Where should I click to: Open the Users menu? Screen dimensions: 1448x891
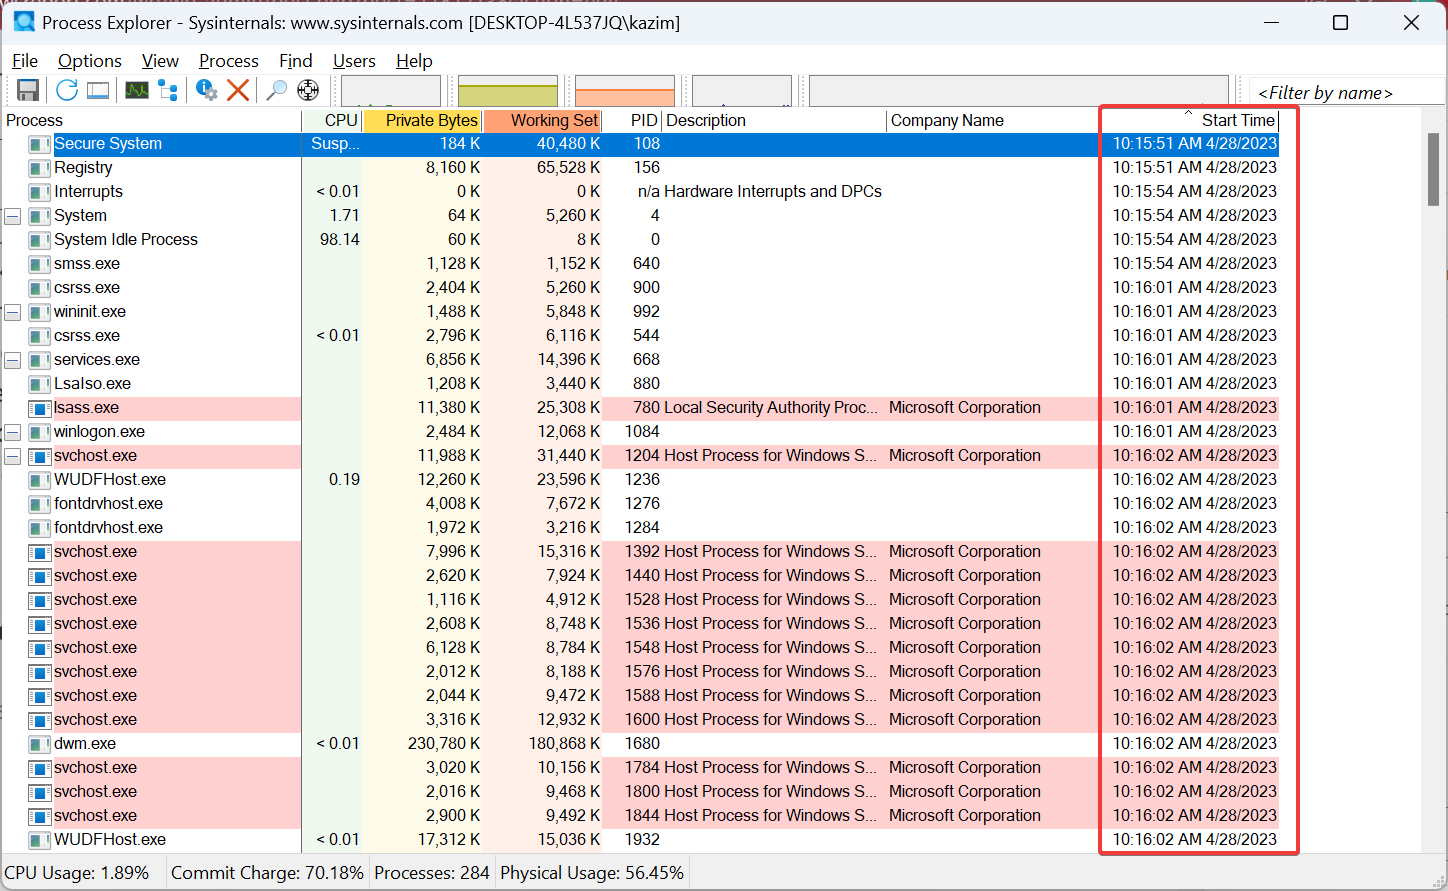pyautogui.click(x=354, y=61)
